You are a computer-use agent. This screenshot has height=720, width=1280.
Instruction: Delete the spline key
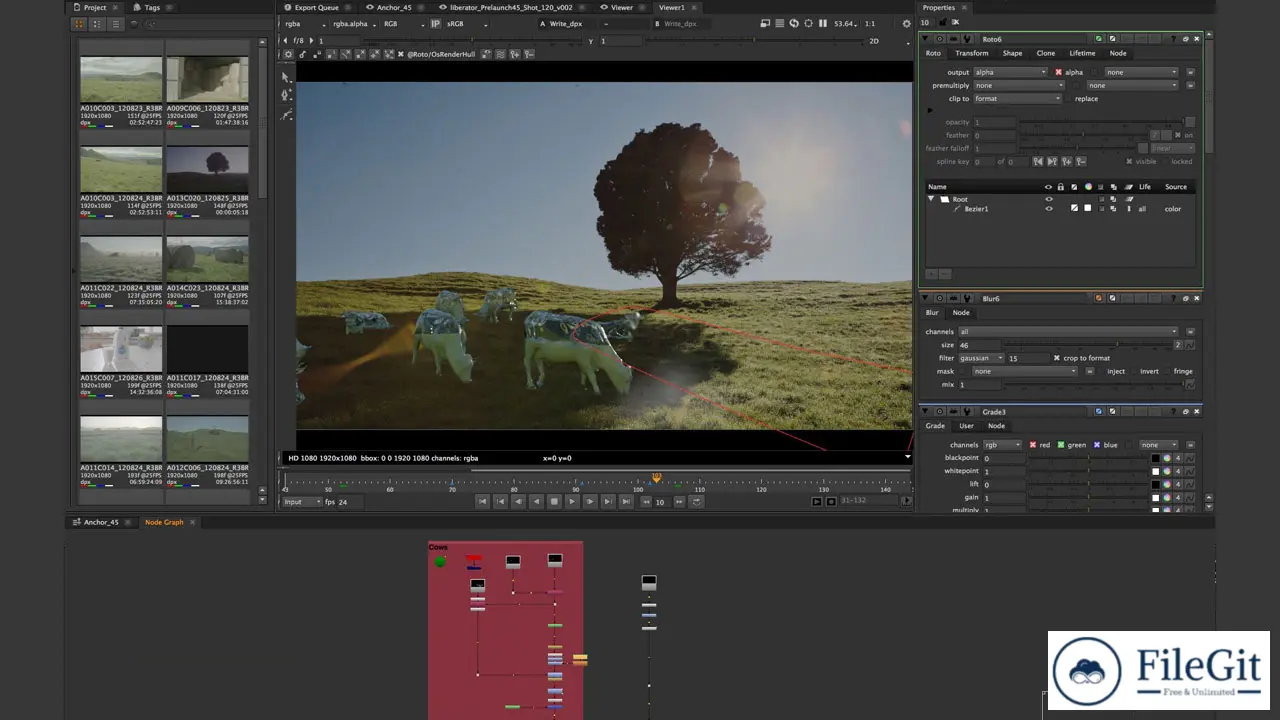click(1083, 161)
